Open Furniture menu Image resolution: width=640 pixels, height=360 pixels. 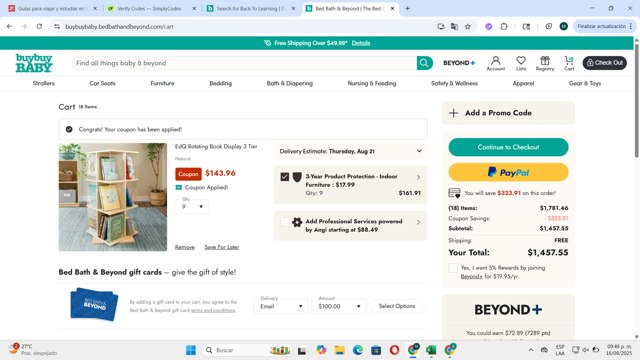tap(162, 83)
